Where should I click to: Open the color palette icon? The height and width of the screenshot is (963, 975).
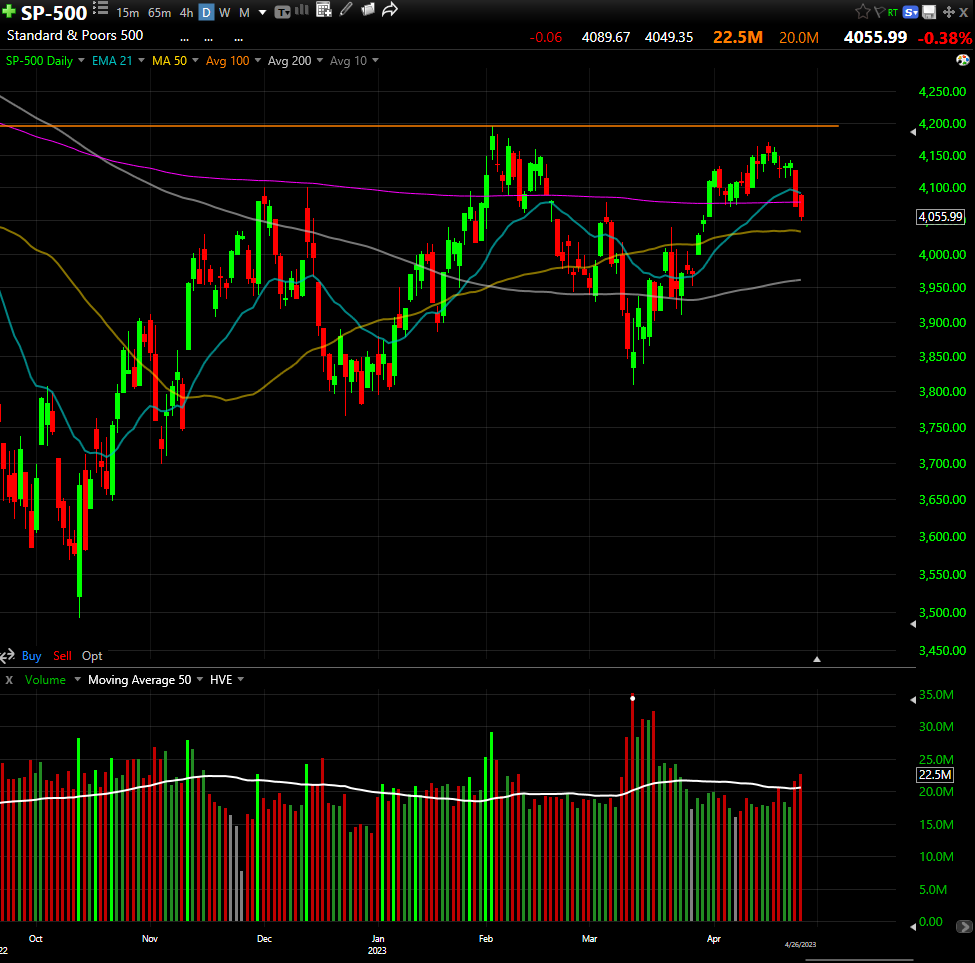tap(963, 60)
